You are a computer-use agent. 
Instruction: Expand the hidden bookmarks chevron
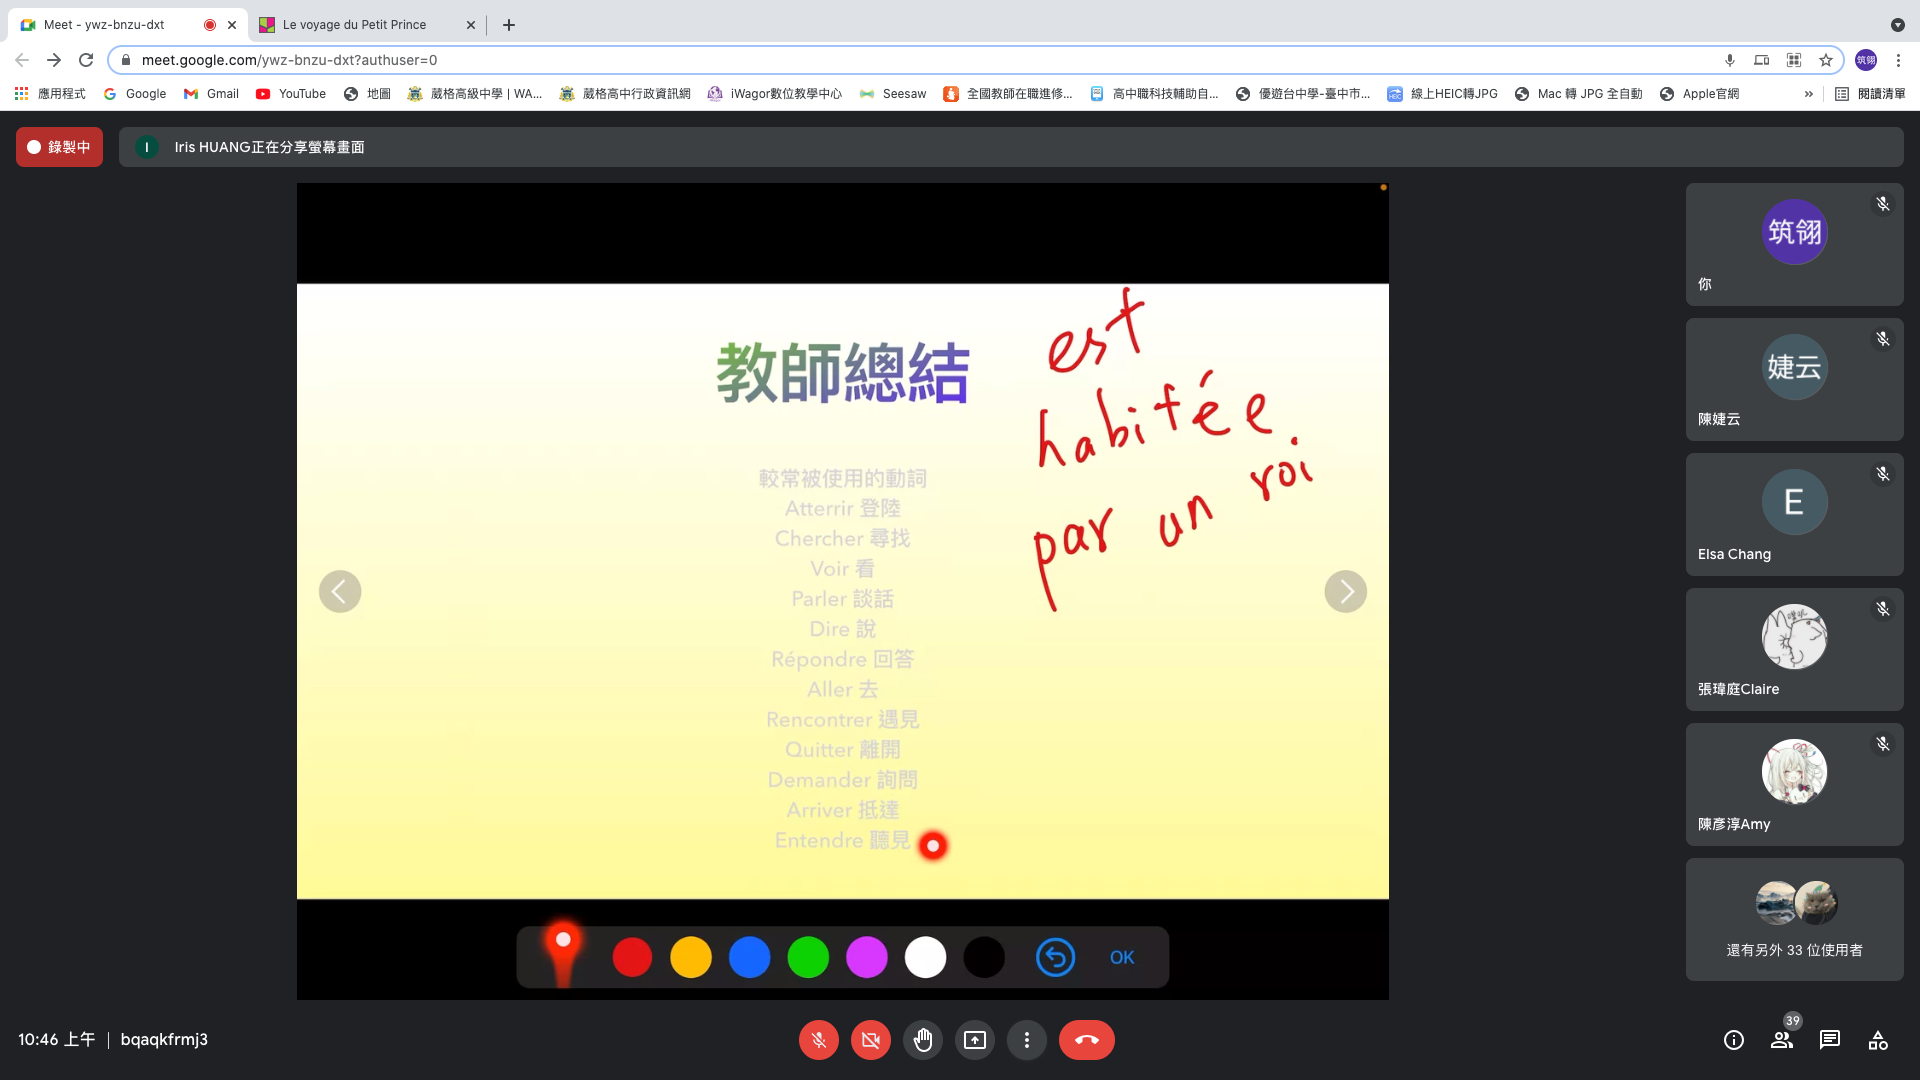1808,94
